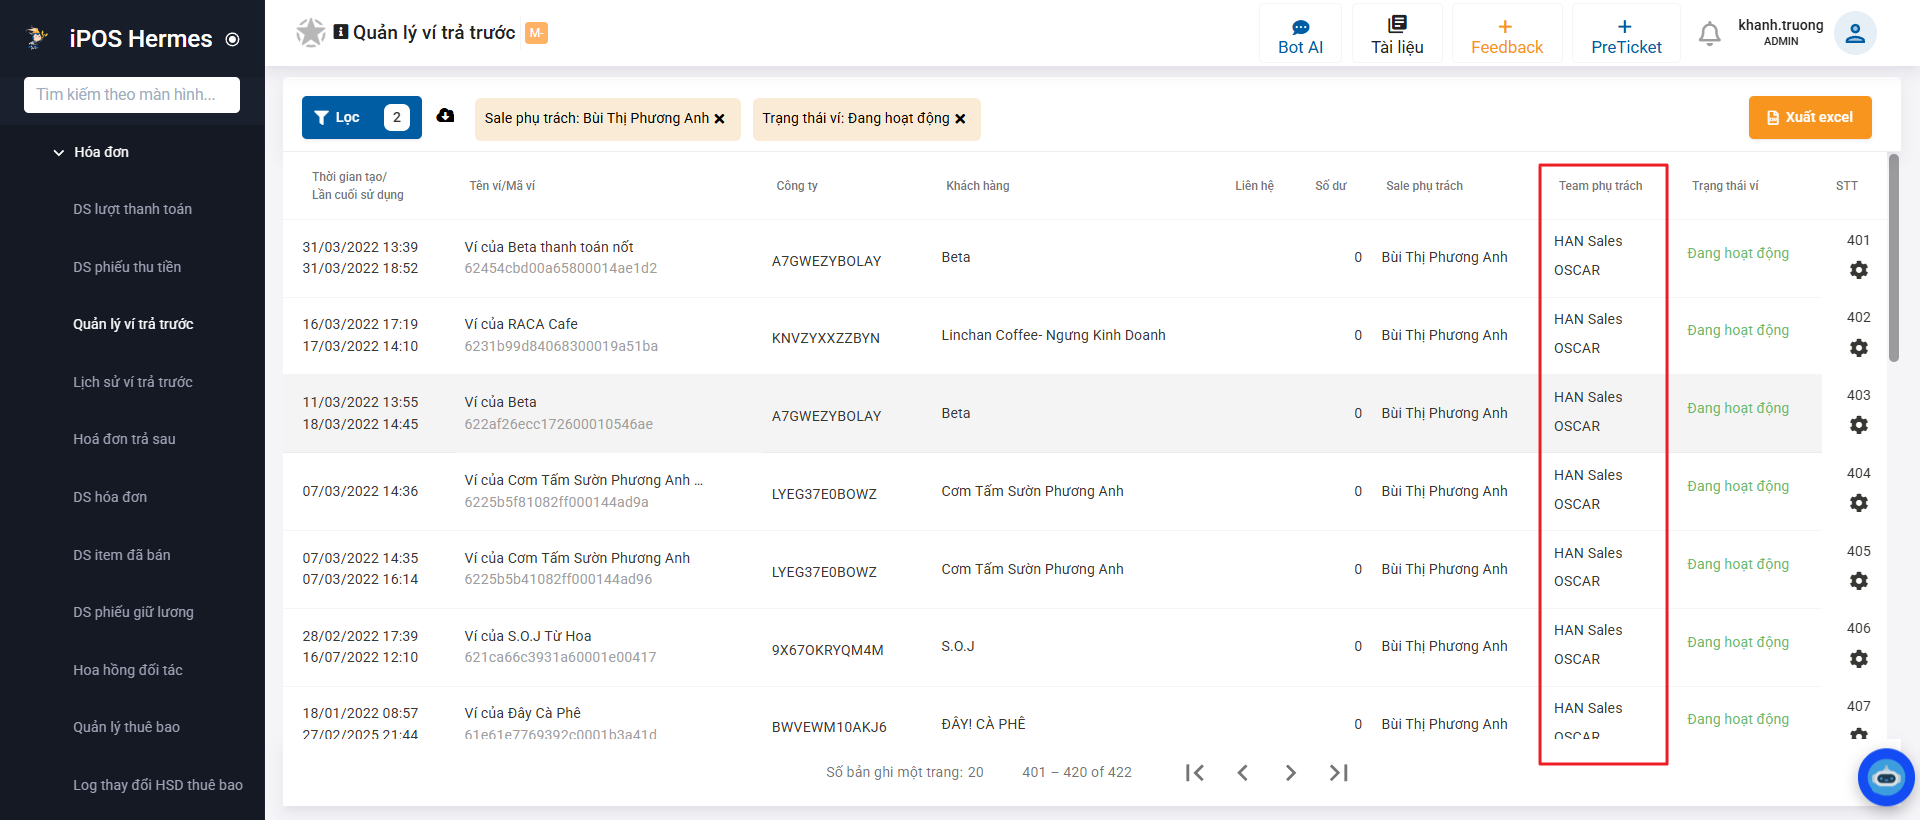Collapse the Hóa đơn menu group

pos(91,152)
